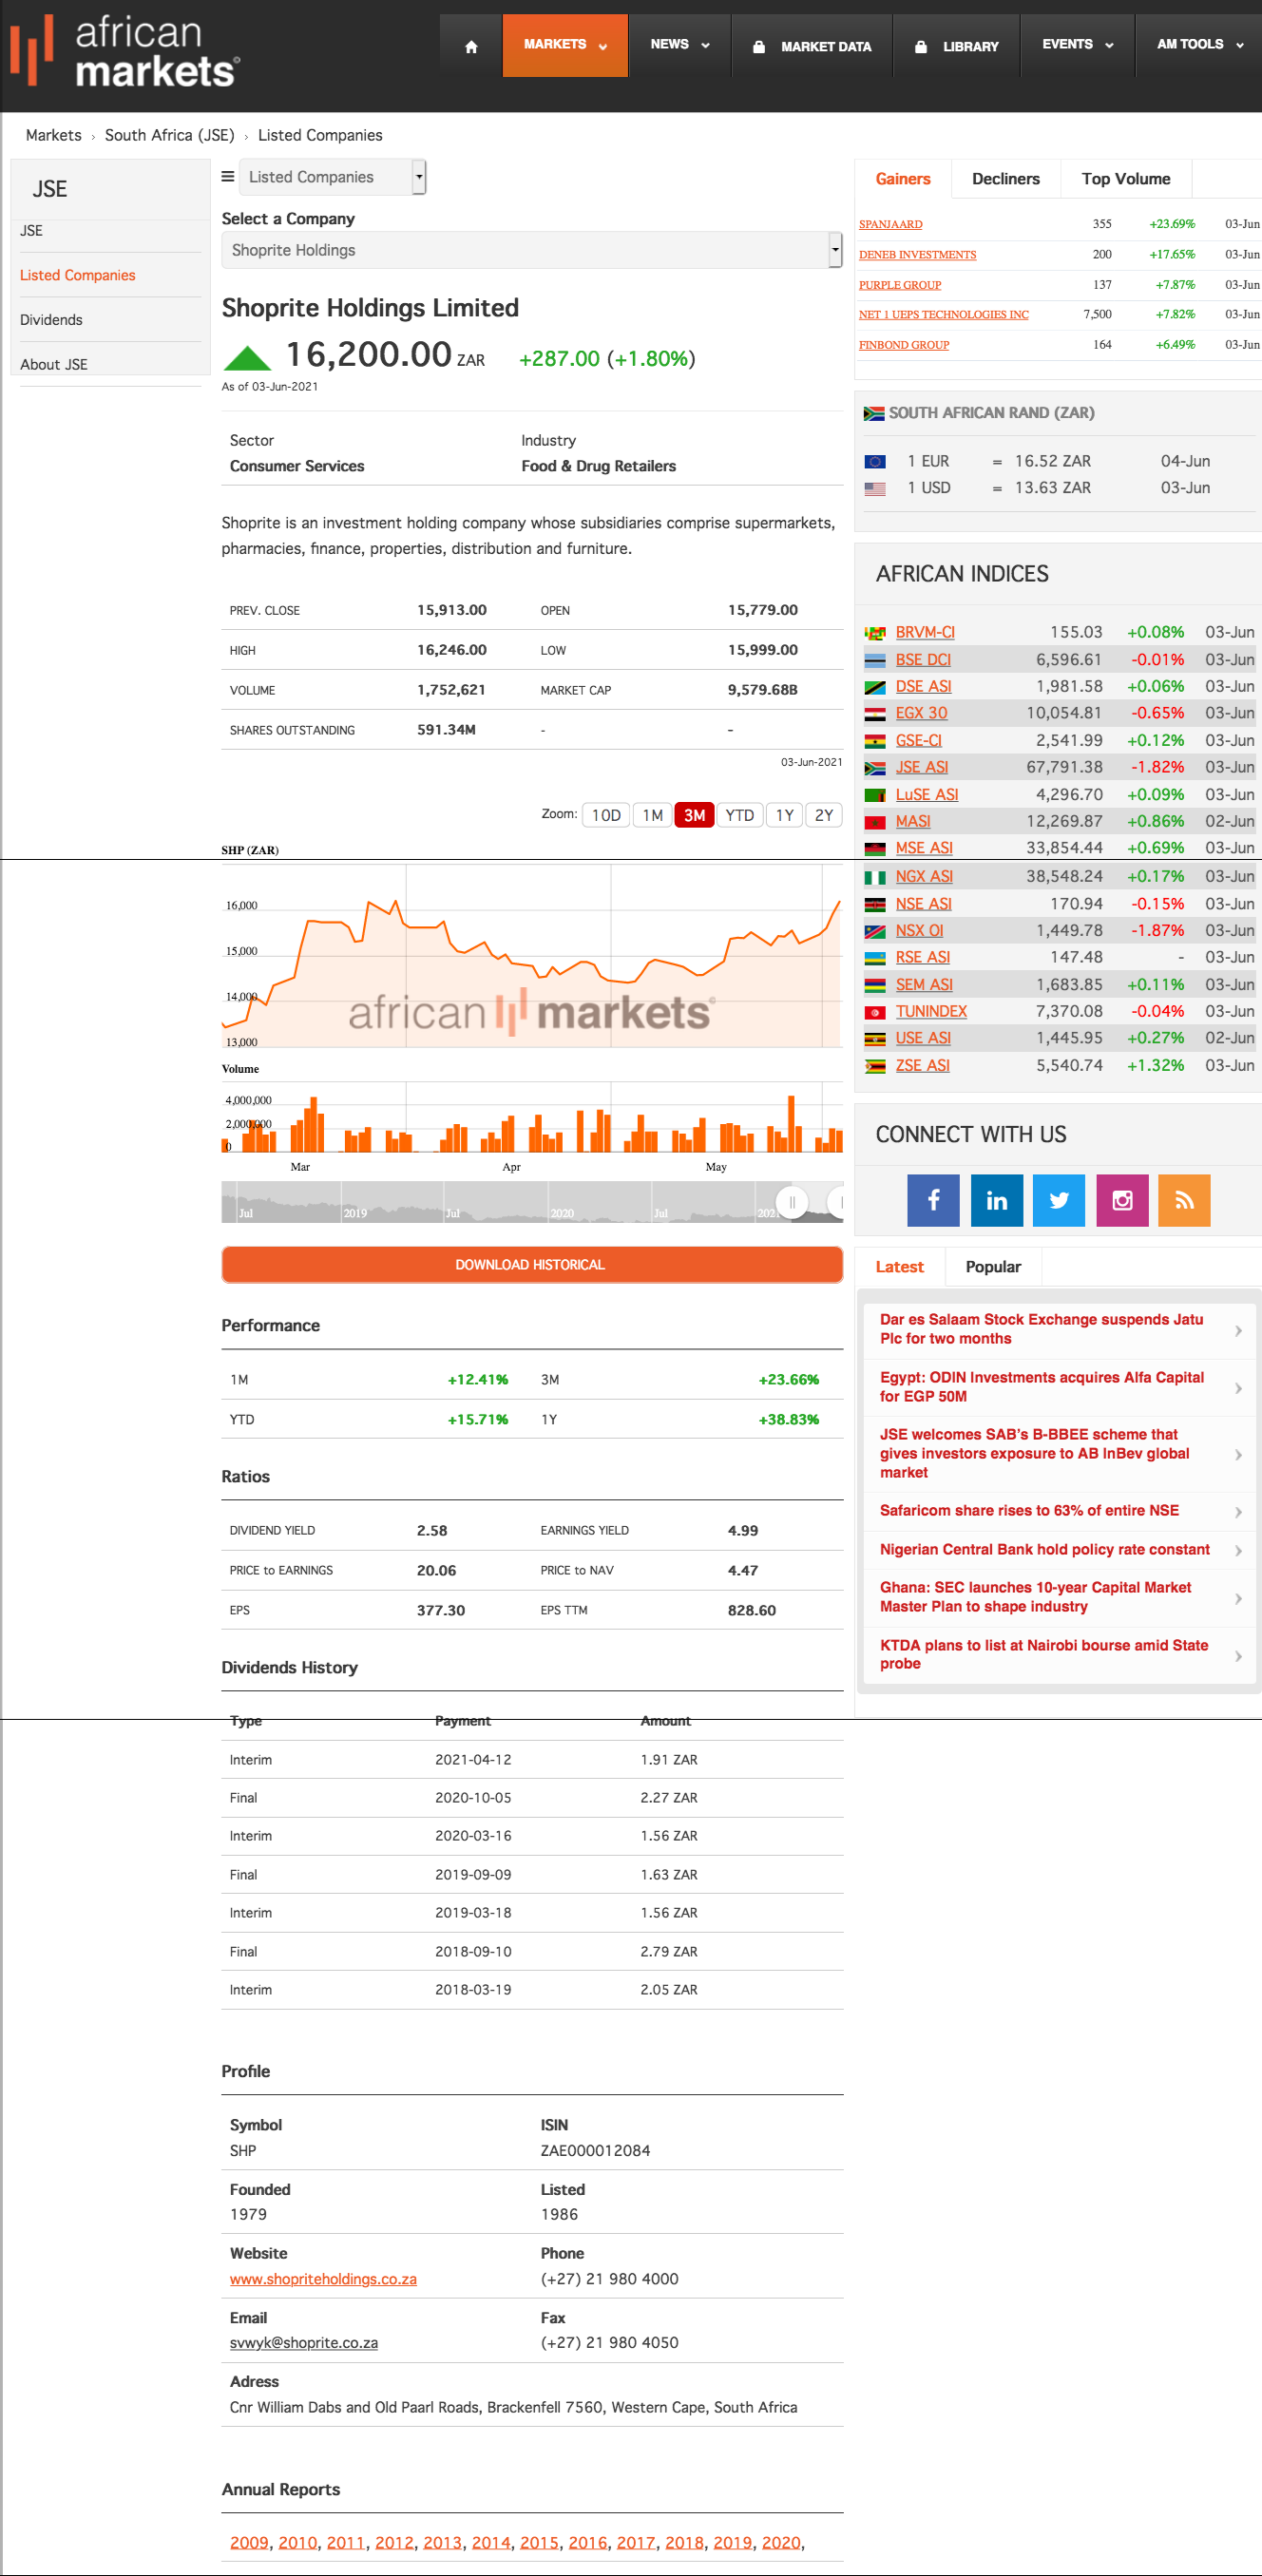
Task: Set chart zoom to 1Y
Action: point(785,815)
